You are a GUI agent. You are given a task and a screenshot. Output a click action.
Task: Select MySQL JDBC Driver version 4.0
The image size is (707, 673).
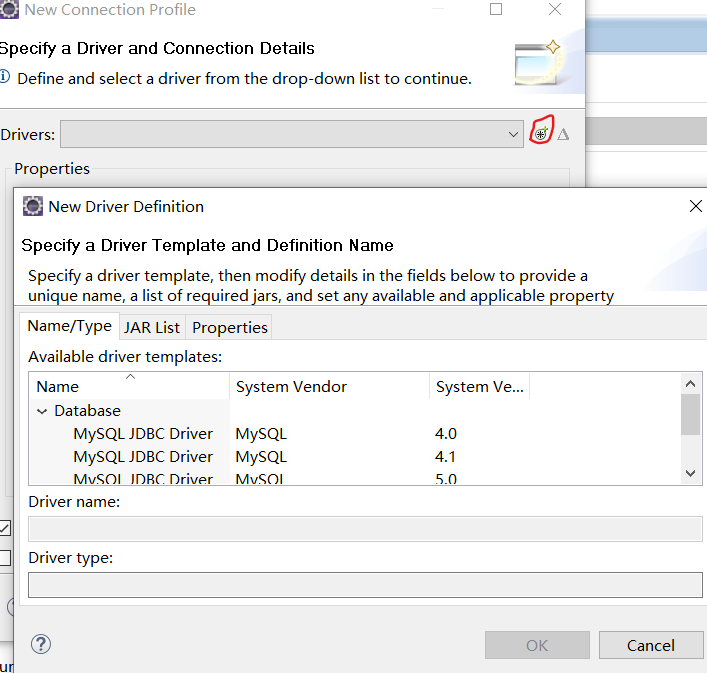(143, 434)
